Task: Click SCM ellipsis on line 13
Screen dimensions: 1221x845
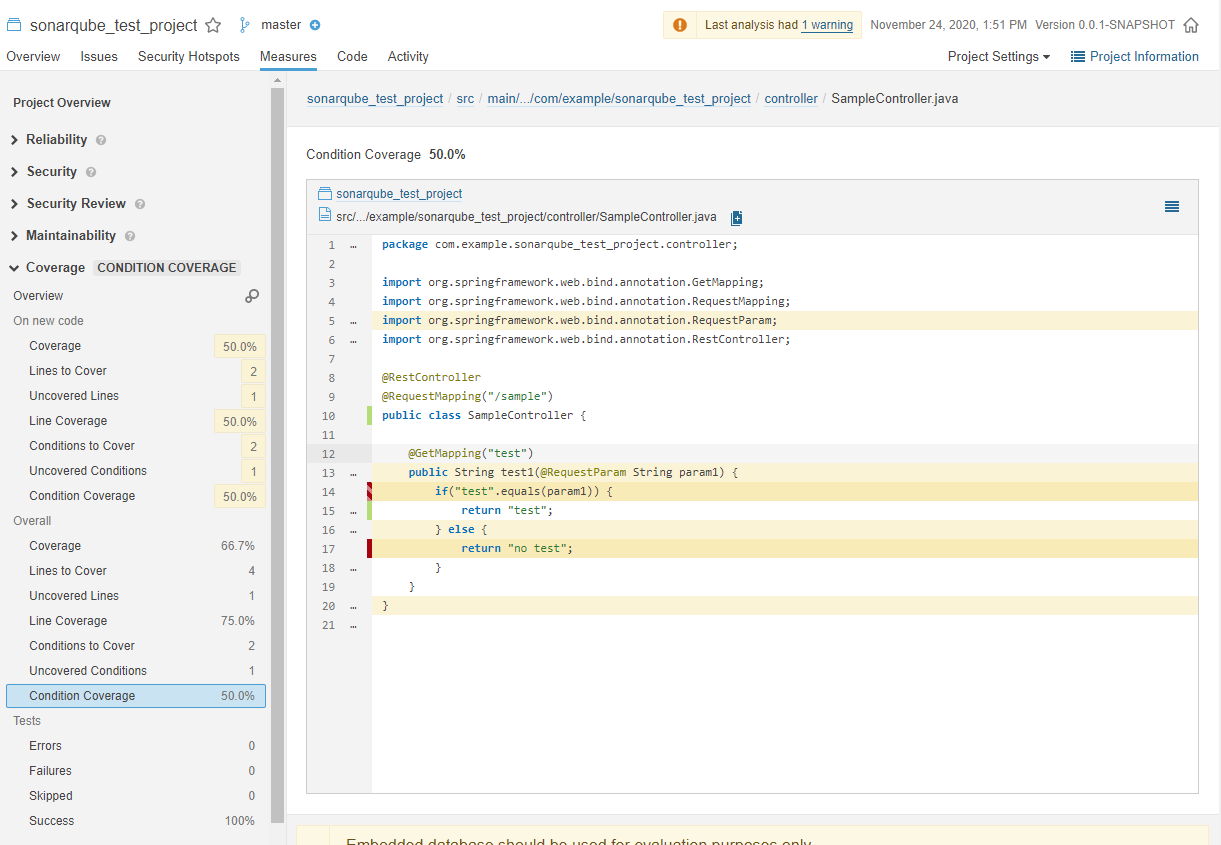Action: (353, 473)
